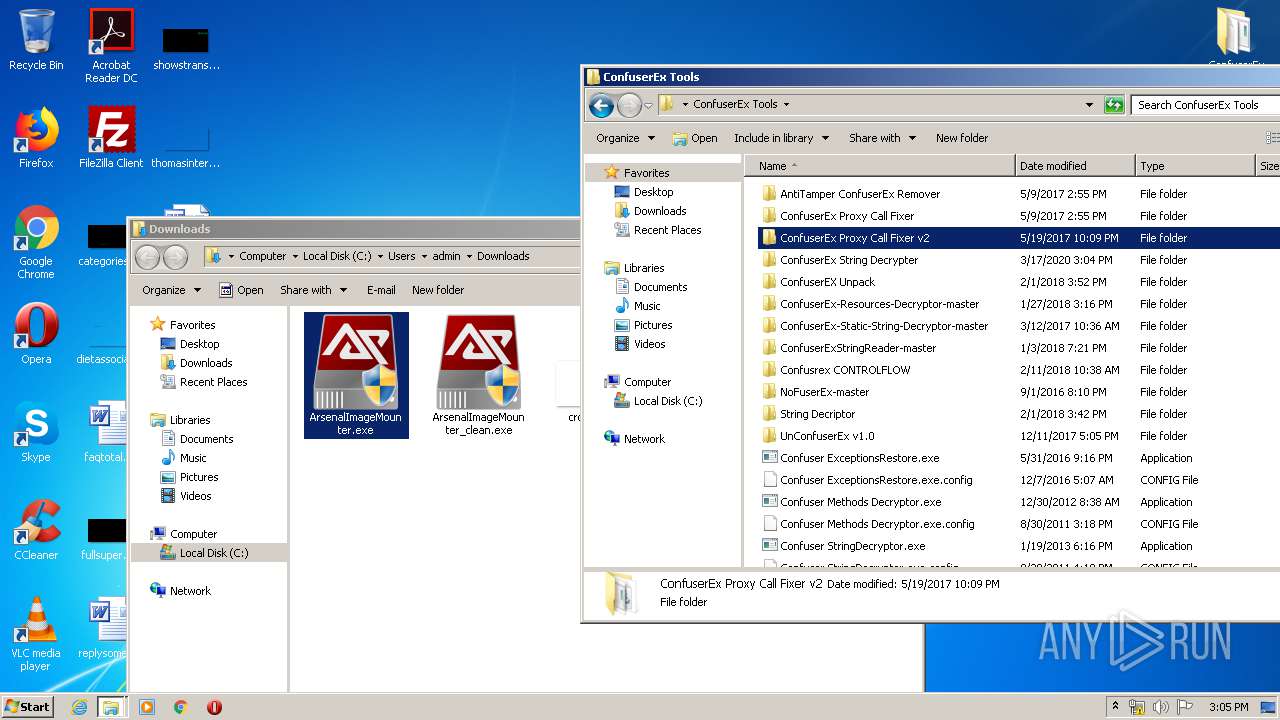Select the ArsenalImageMounter_clean.exe file
Image resolution: width=1280 pixels, height=720 pixels.
click(478, 375)
